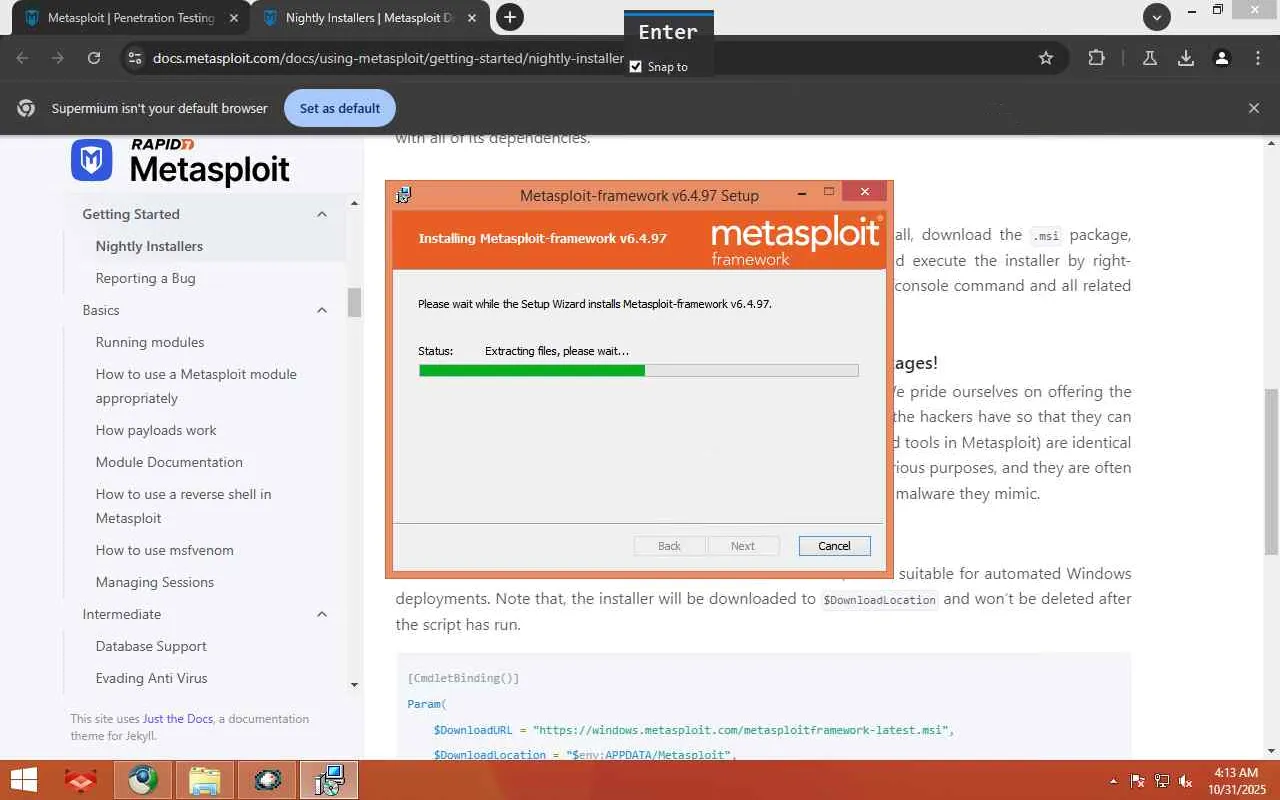
Task: Open Evading Anti Virus sidebar item
Action: click(152, 678)
